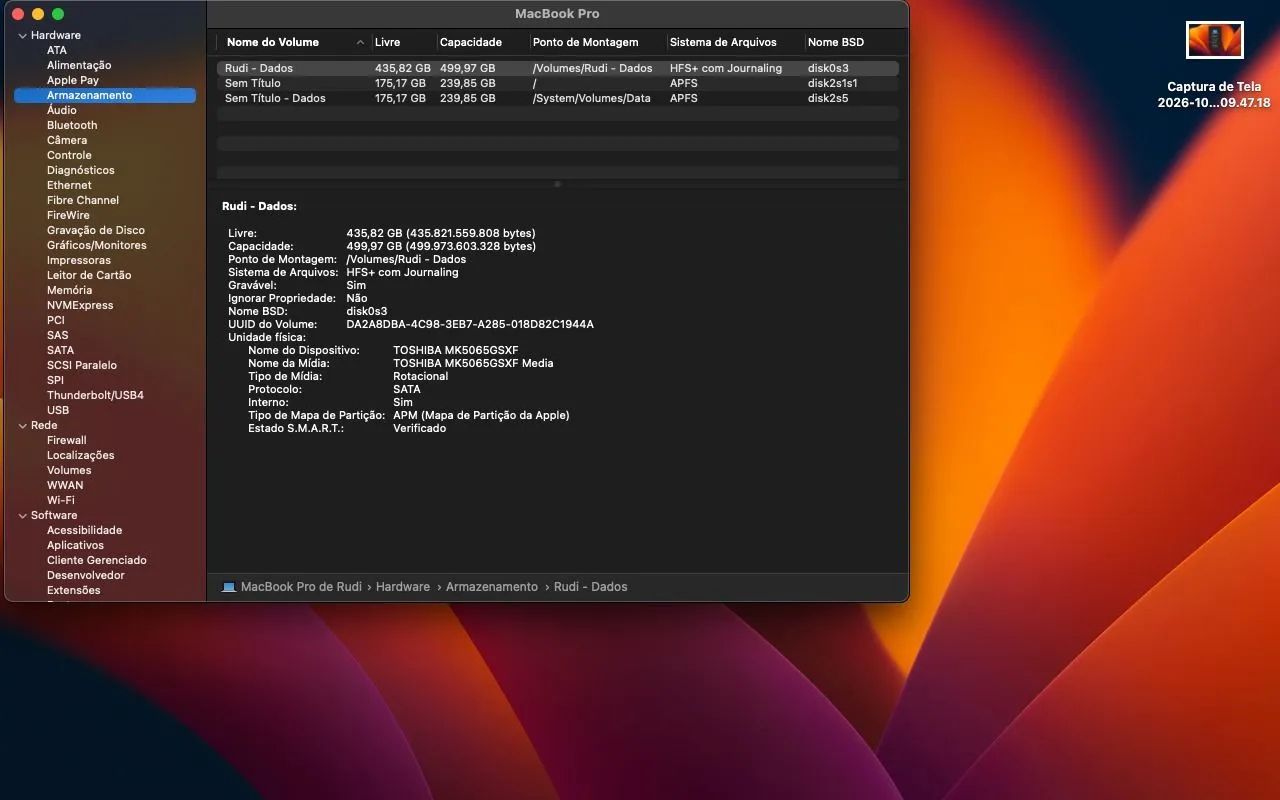Select SCSI Paralelo in the sidebar

tap(82, 365)
